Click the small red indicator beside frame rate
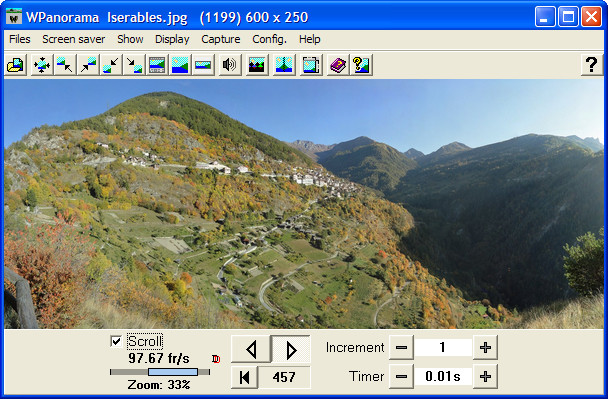The image size is (608, 399). 216,359
